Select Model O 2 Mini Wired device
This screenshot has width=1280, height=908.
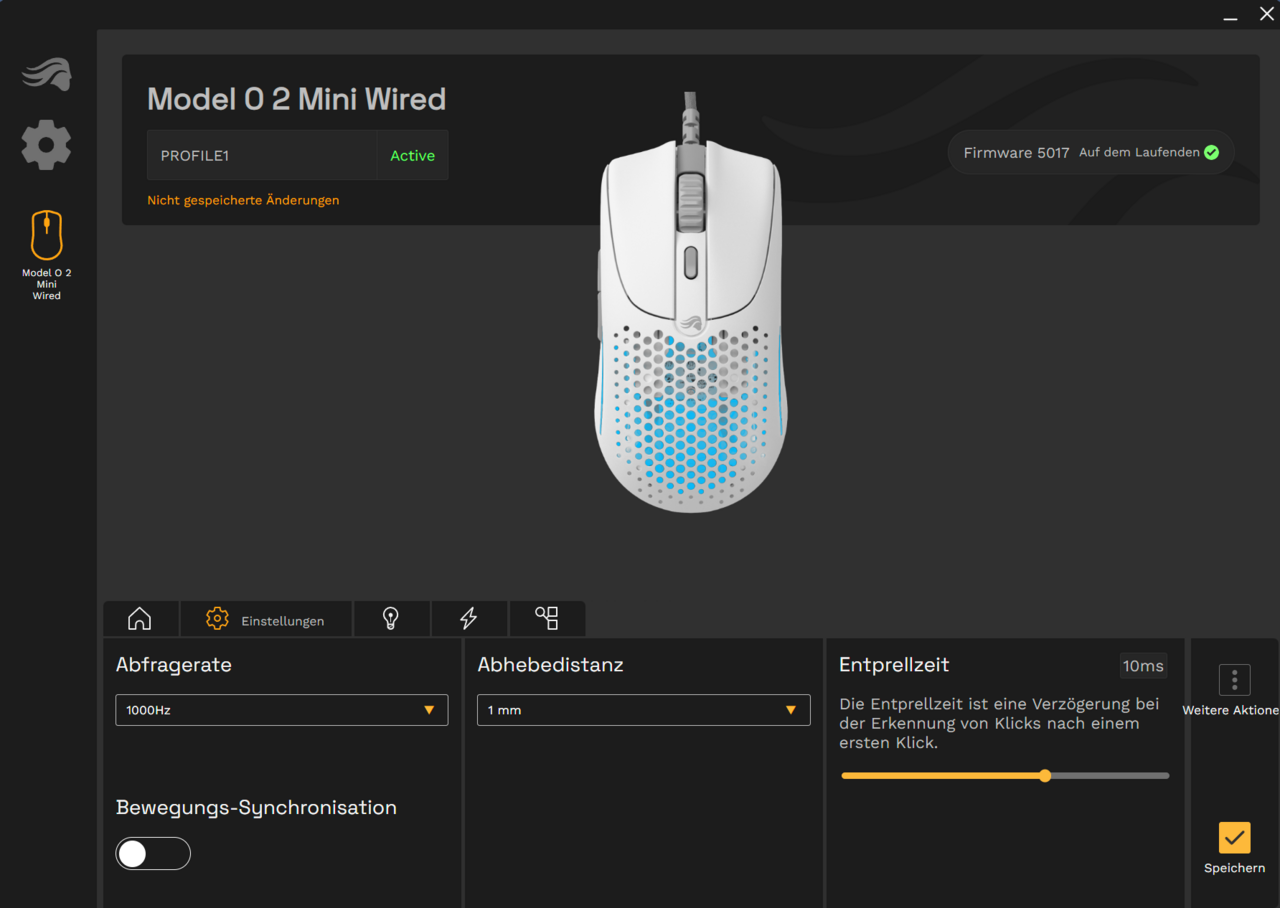[47, 255]
